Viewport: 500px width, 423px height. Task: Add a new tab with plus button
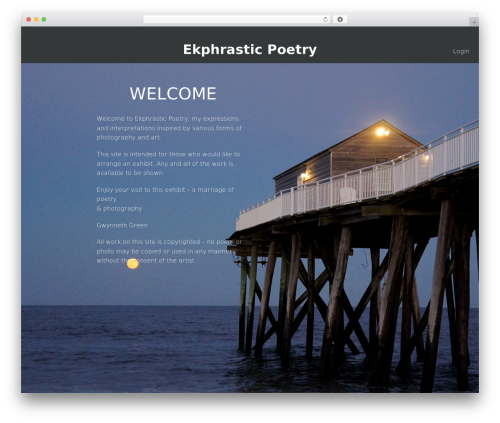point(474,22)
